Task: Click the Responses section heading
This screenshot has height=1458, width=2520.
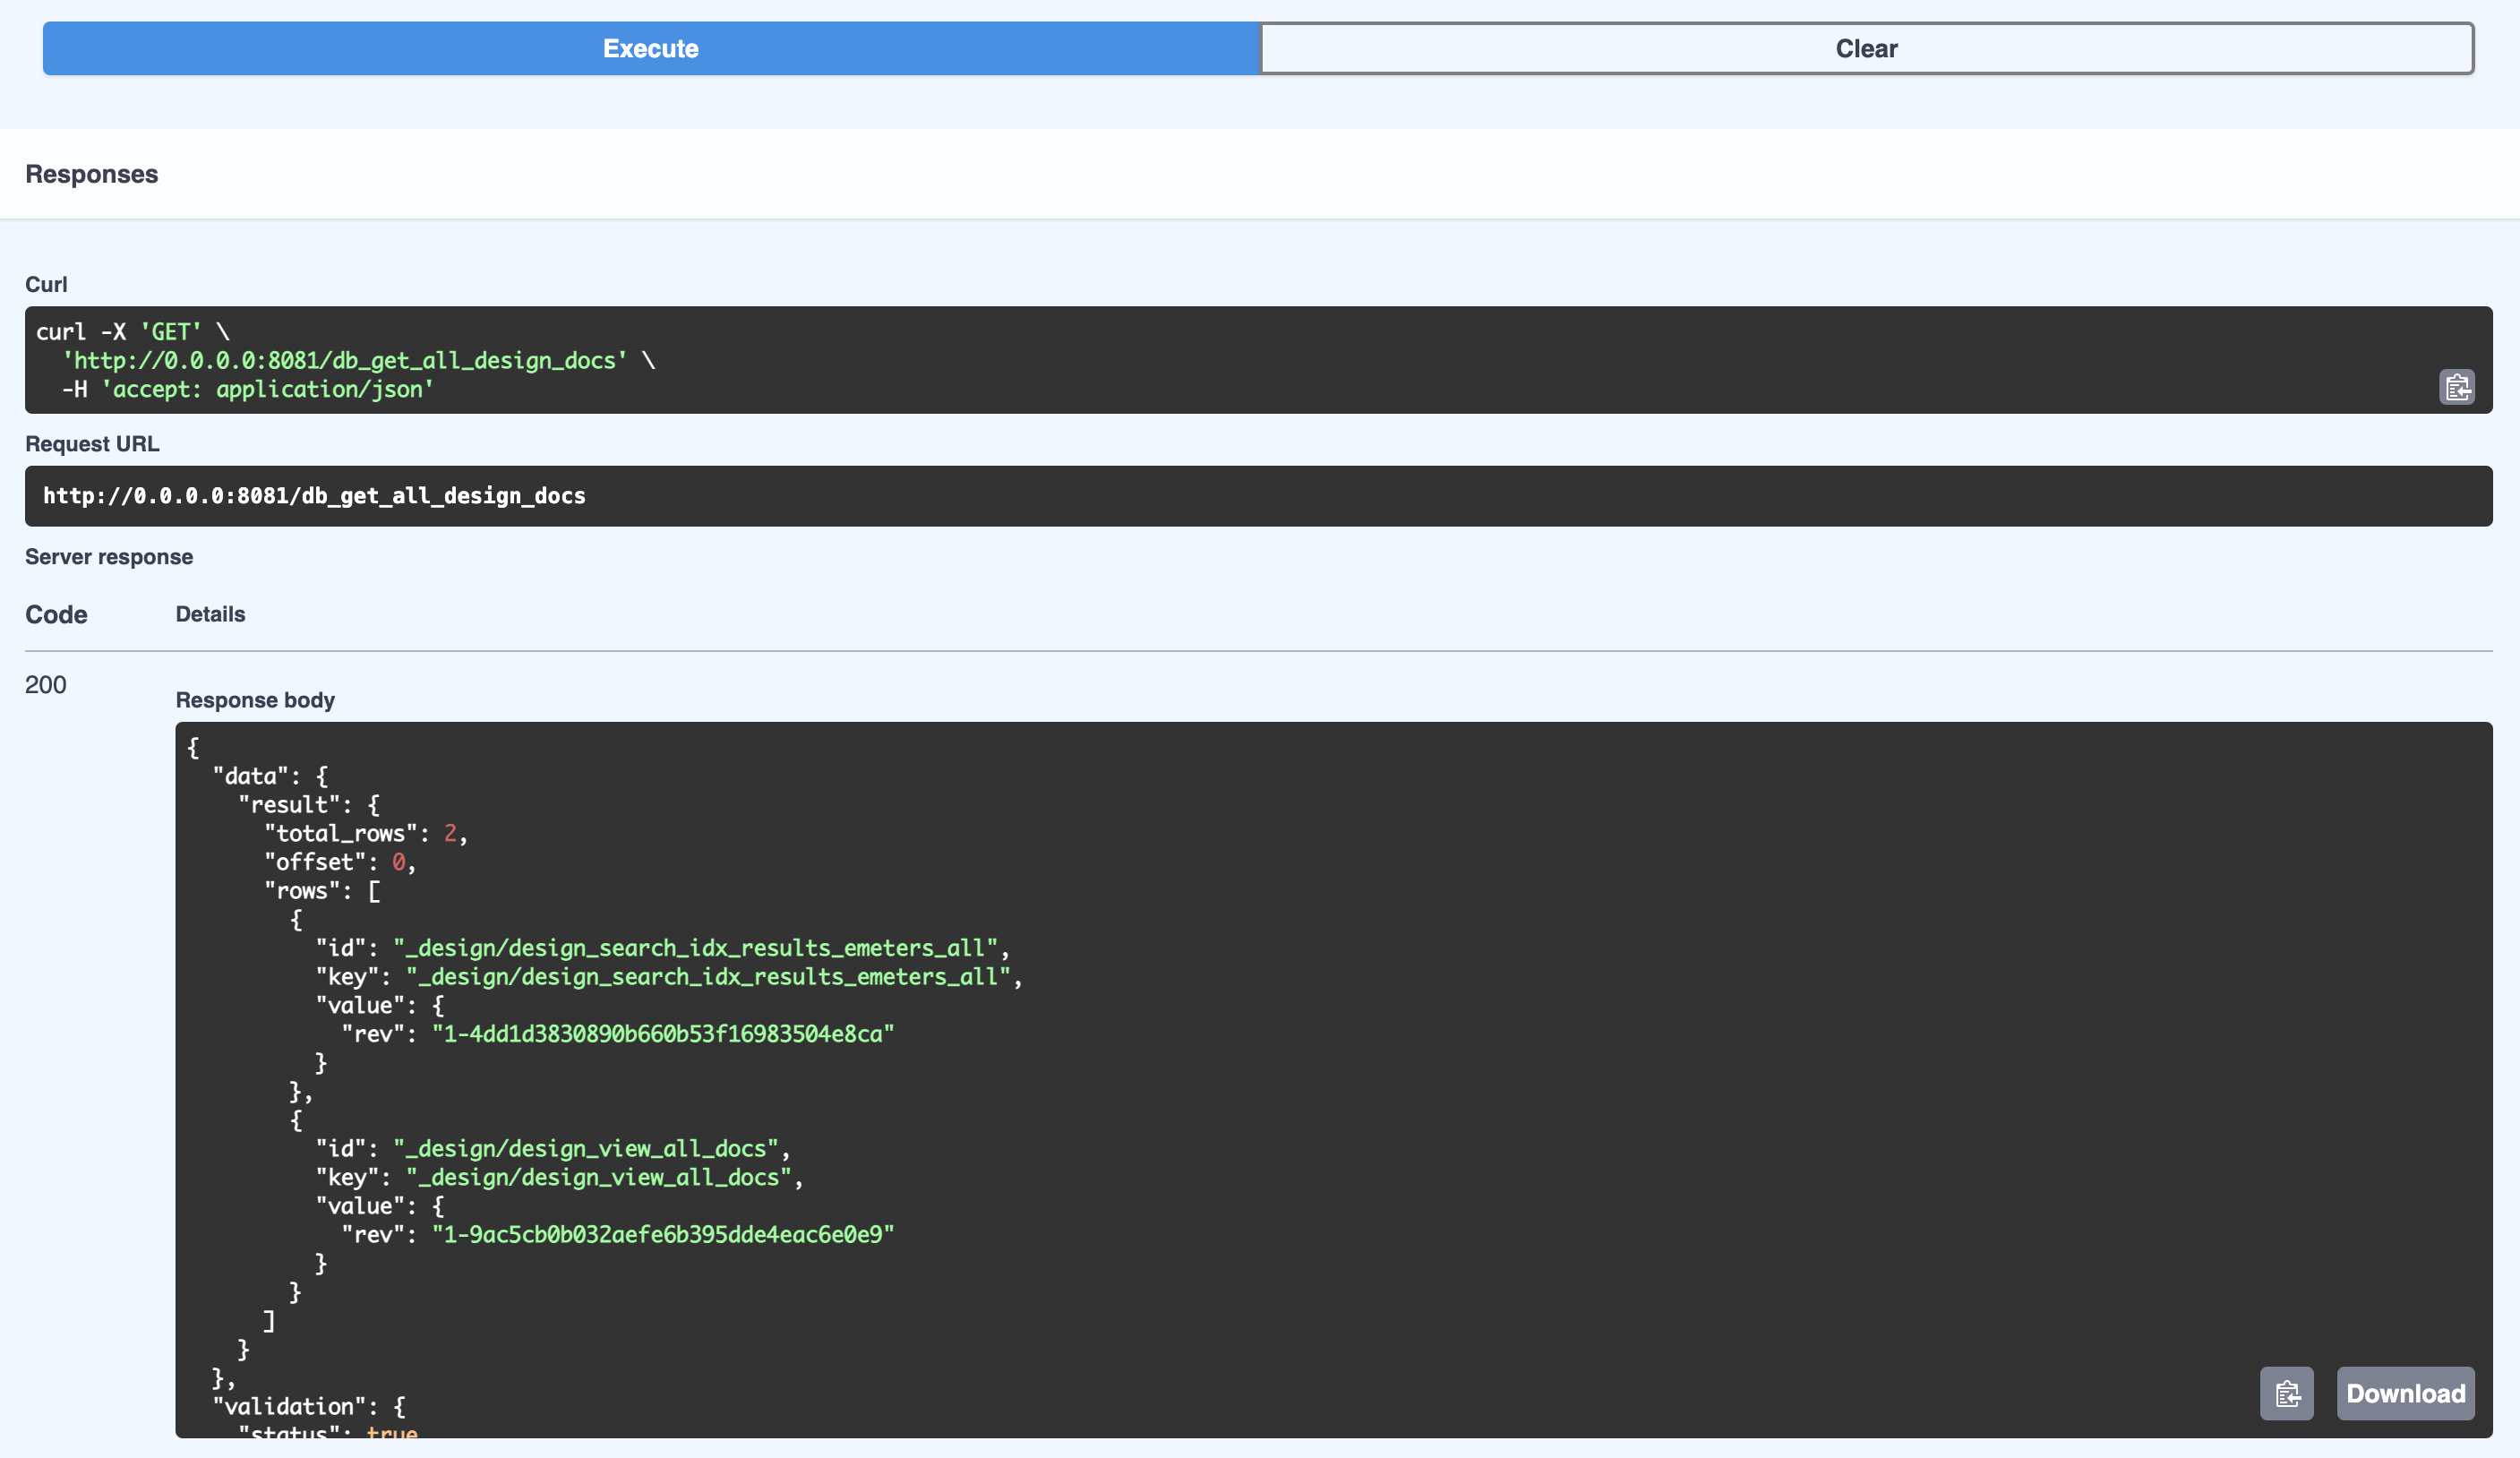Action: (92, 174)
